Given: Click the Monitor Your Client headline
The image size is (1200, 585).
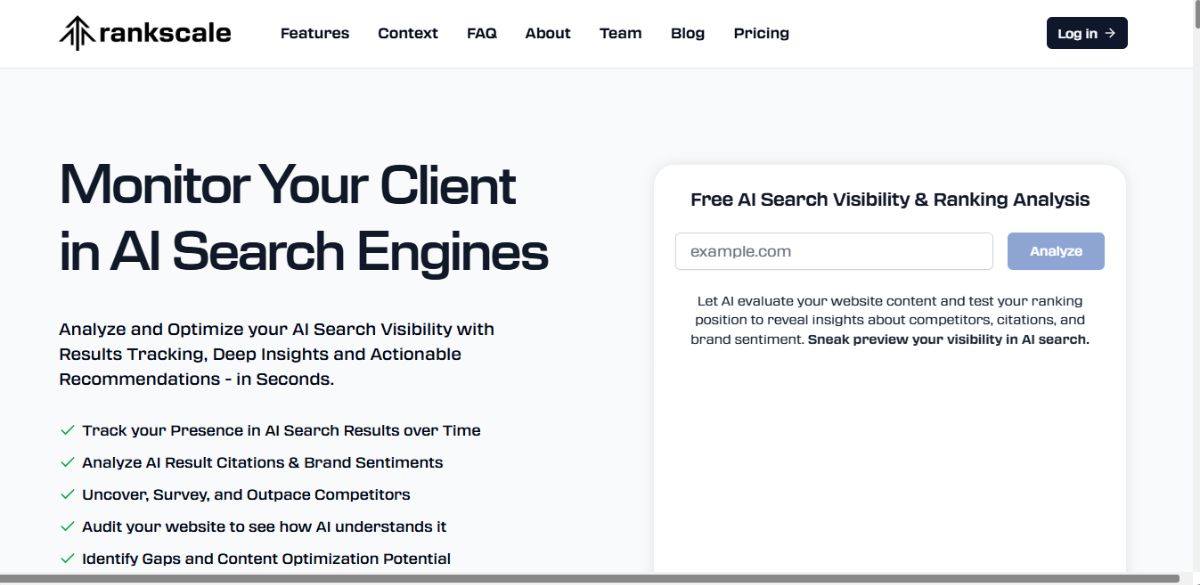Looking at the screenshot, I should pyautogui.click(x=288, y=185).
